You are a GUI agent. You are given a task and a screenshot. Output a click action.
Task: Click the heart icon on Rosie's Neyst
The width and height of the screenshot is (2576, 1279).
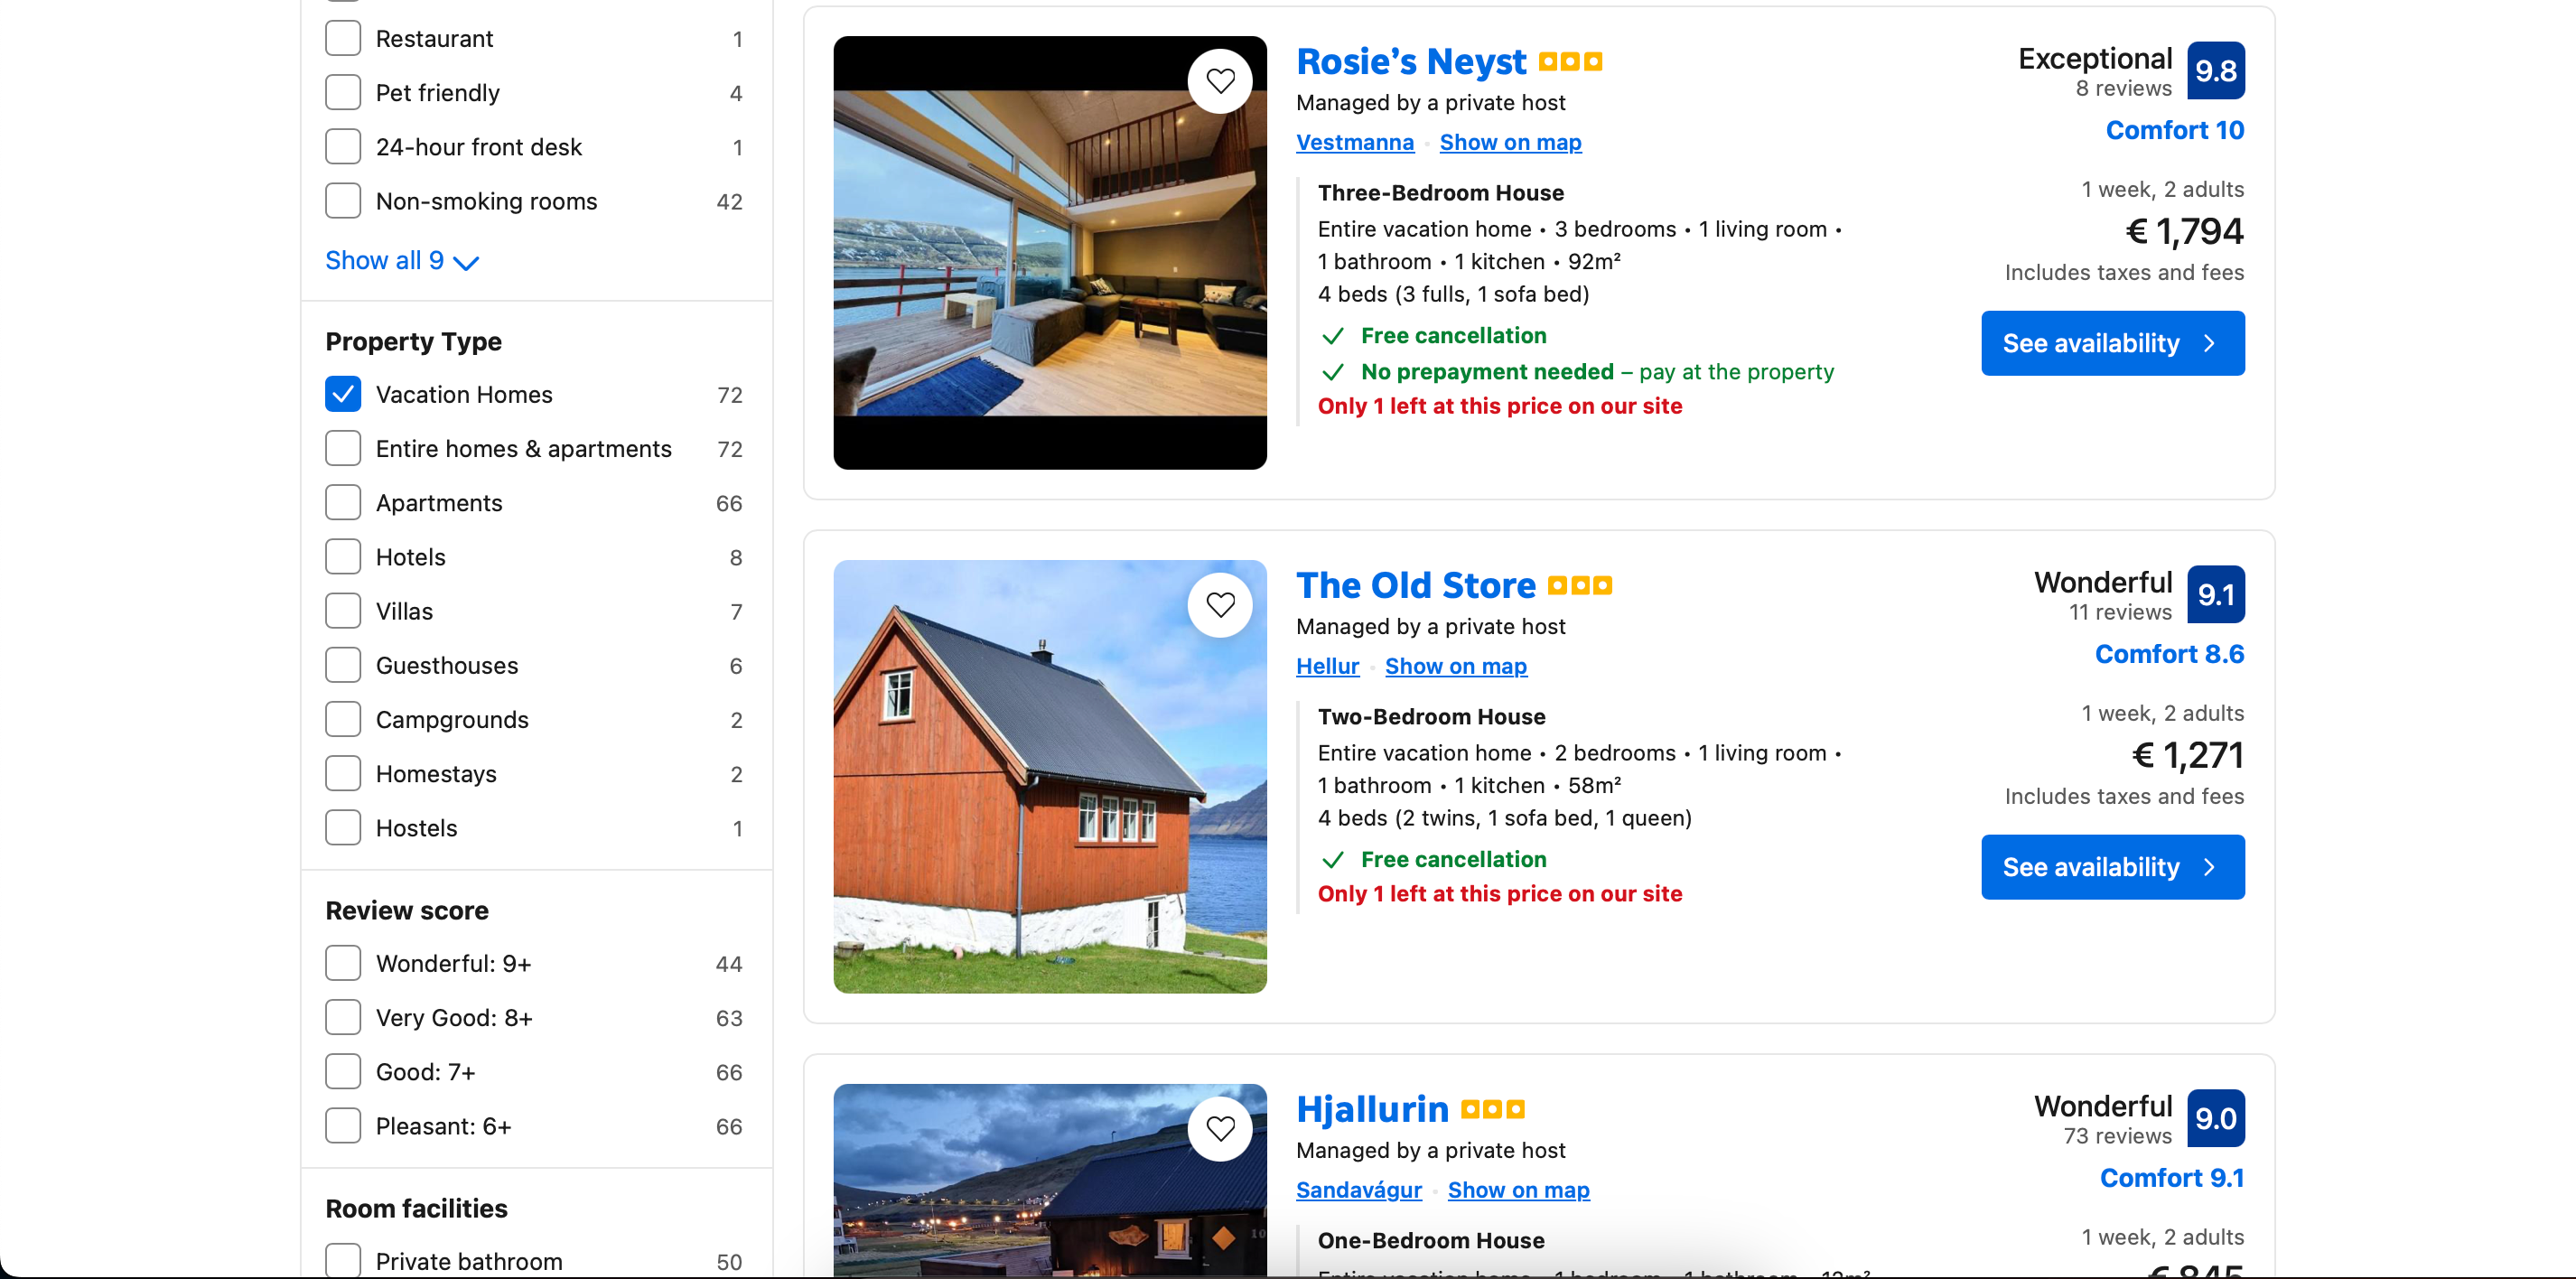point(1222,77)
